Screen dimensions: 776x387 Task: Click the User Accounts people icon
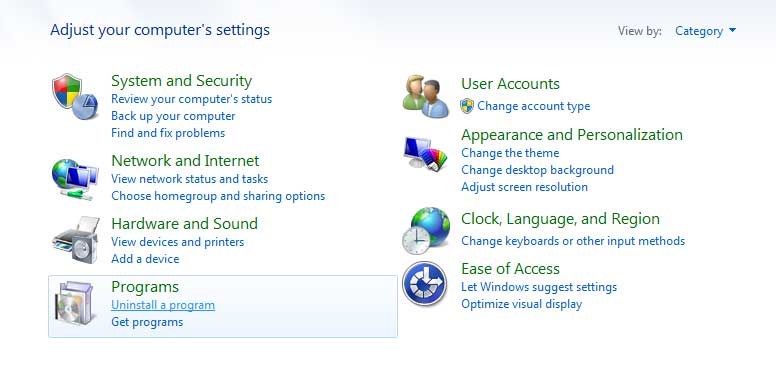click(x=425, y=96)
